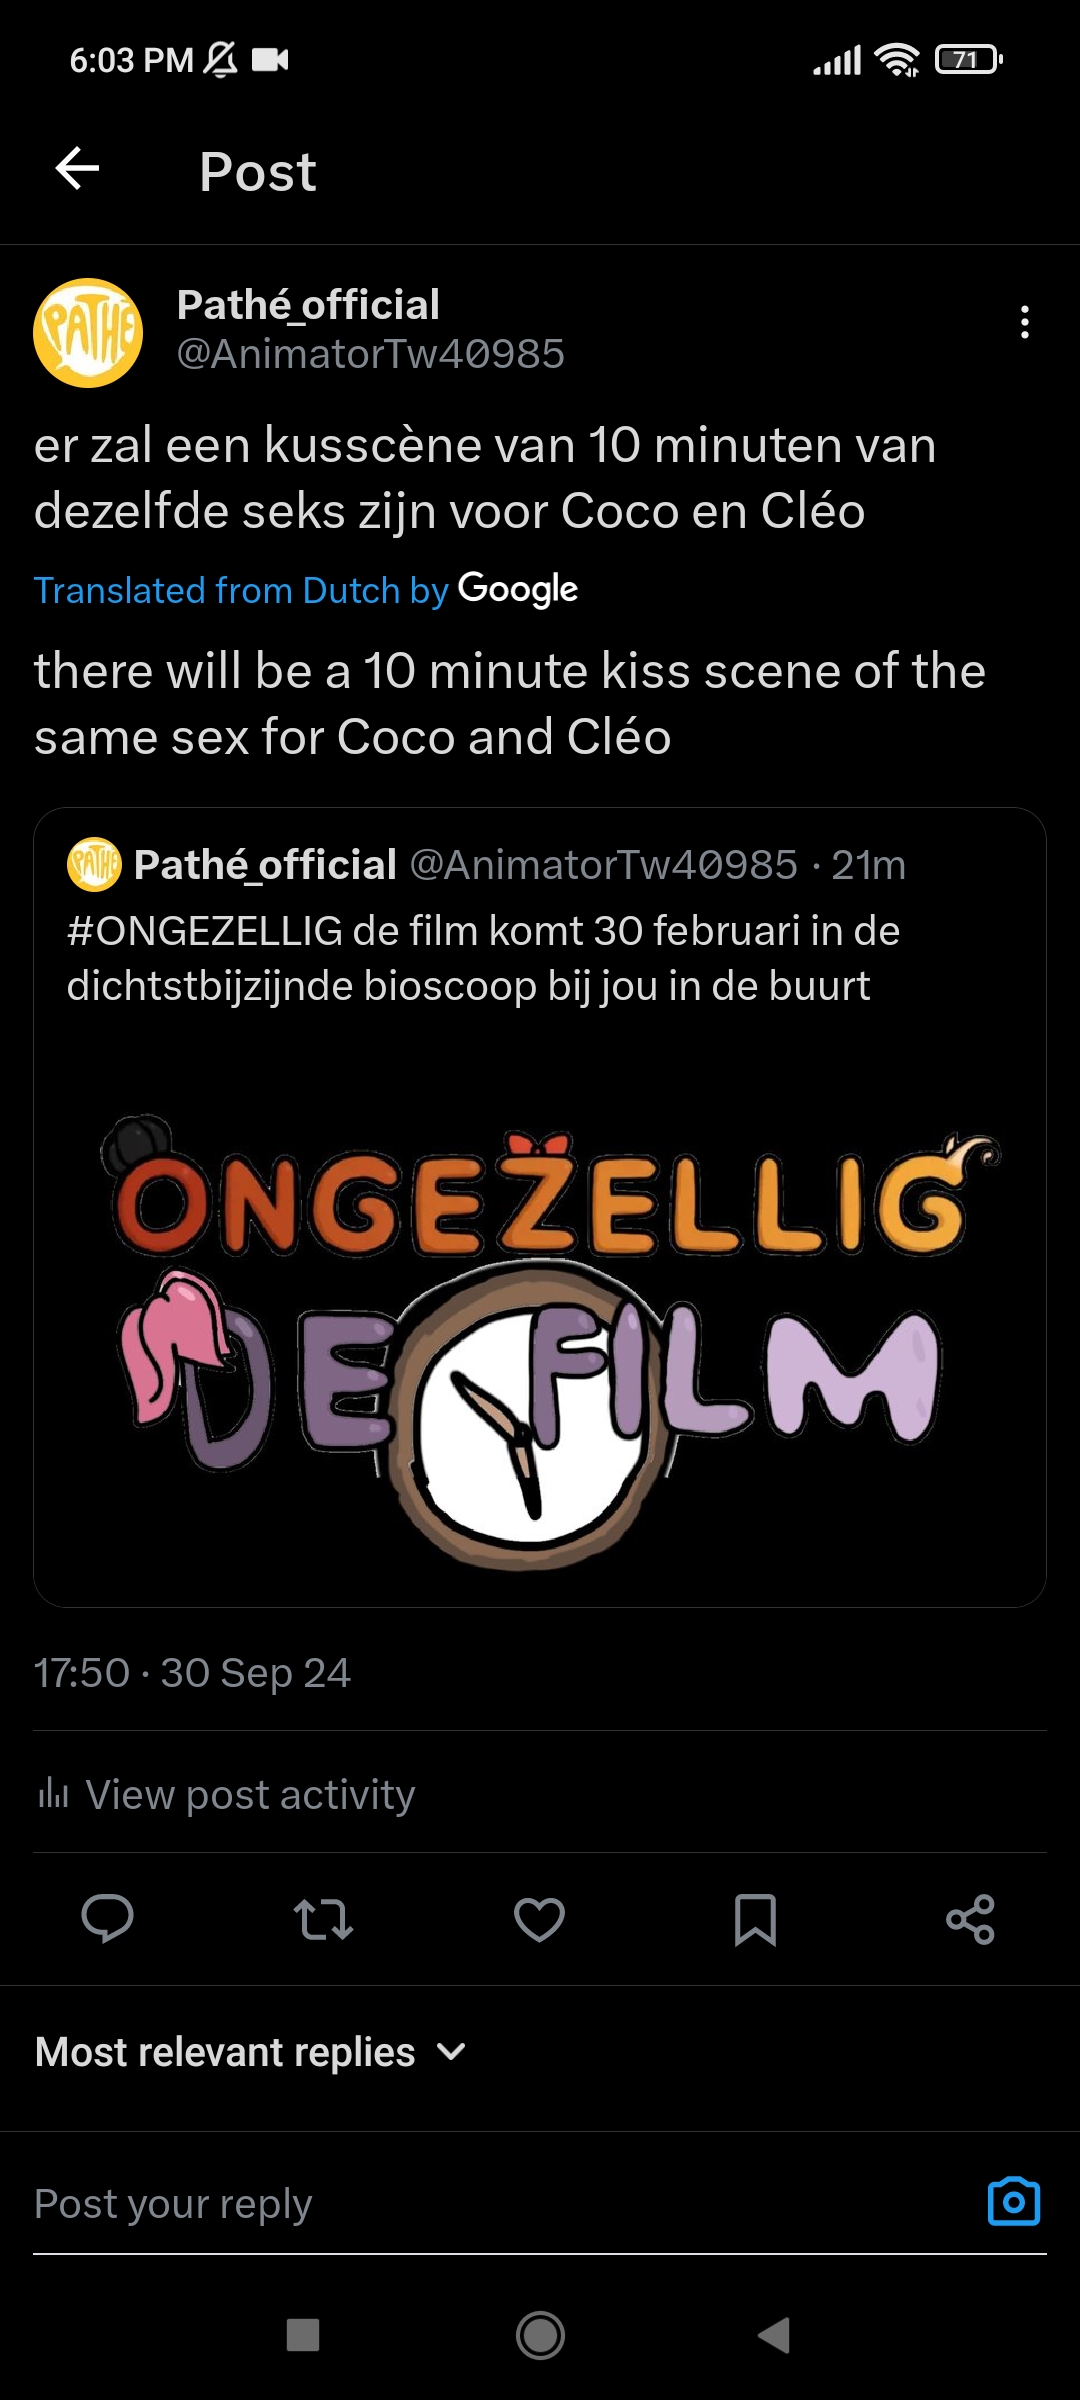Bookmark this post
This screenshot has height=2400, width=1080.
(755, 1919)
